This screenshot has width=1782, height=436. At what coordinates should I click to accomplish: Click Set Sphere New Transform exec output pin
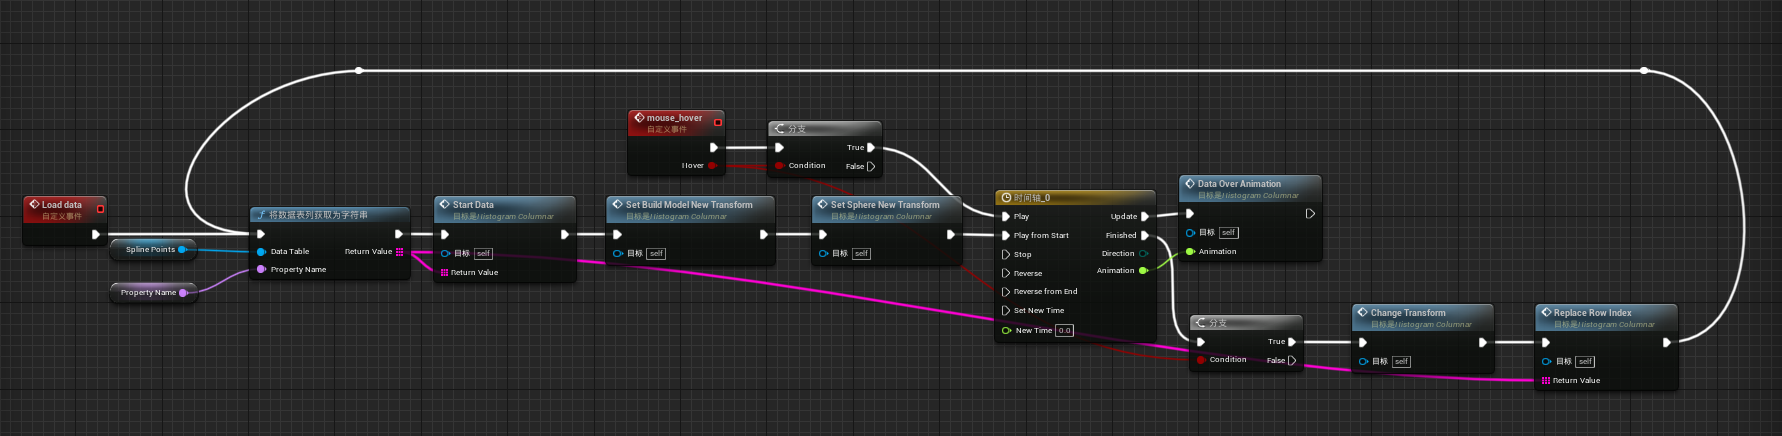[x=951, y=234]
